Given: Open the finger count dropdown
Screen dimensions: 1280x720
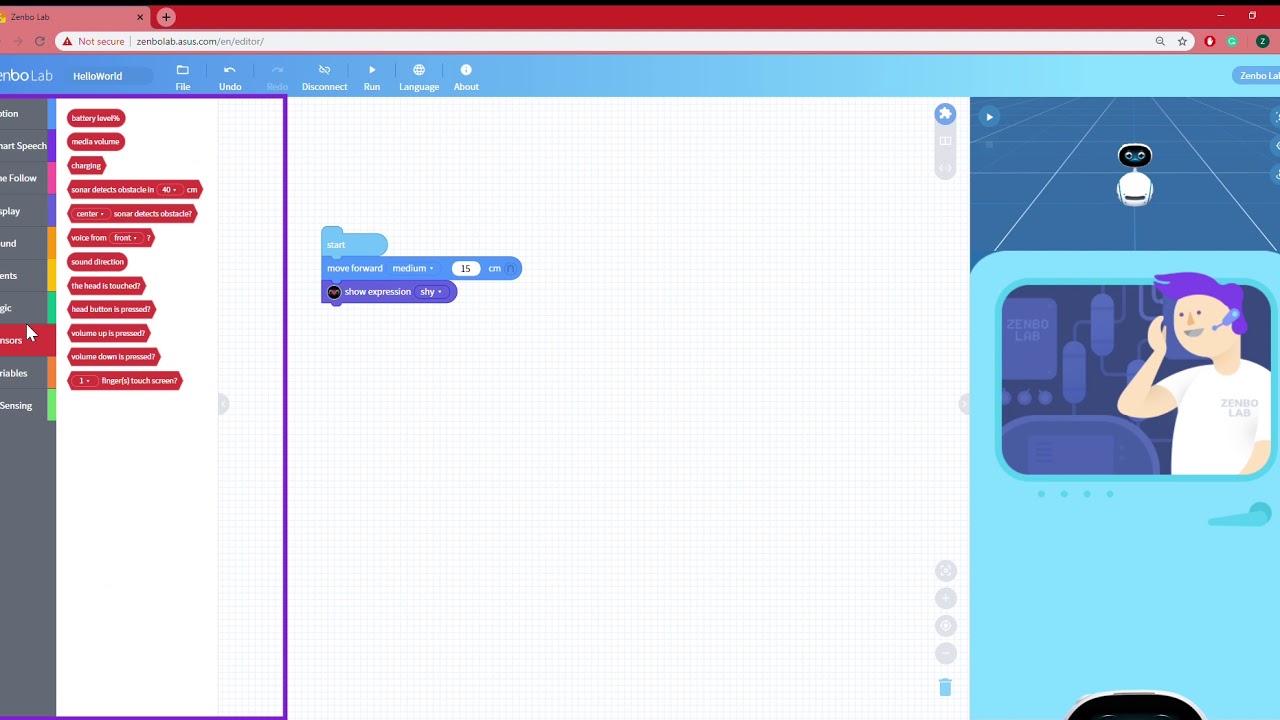Looking at the screenshot, I should click(x=85, y=381).
